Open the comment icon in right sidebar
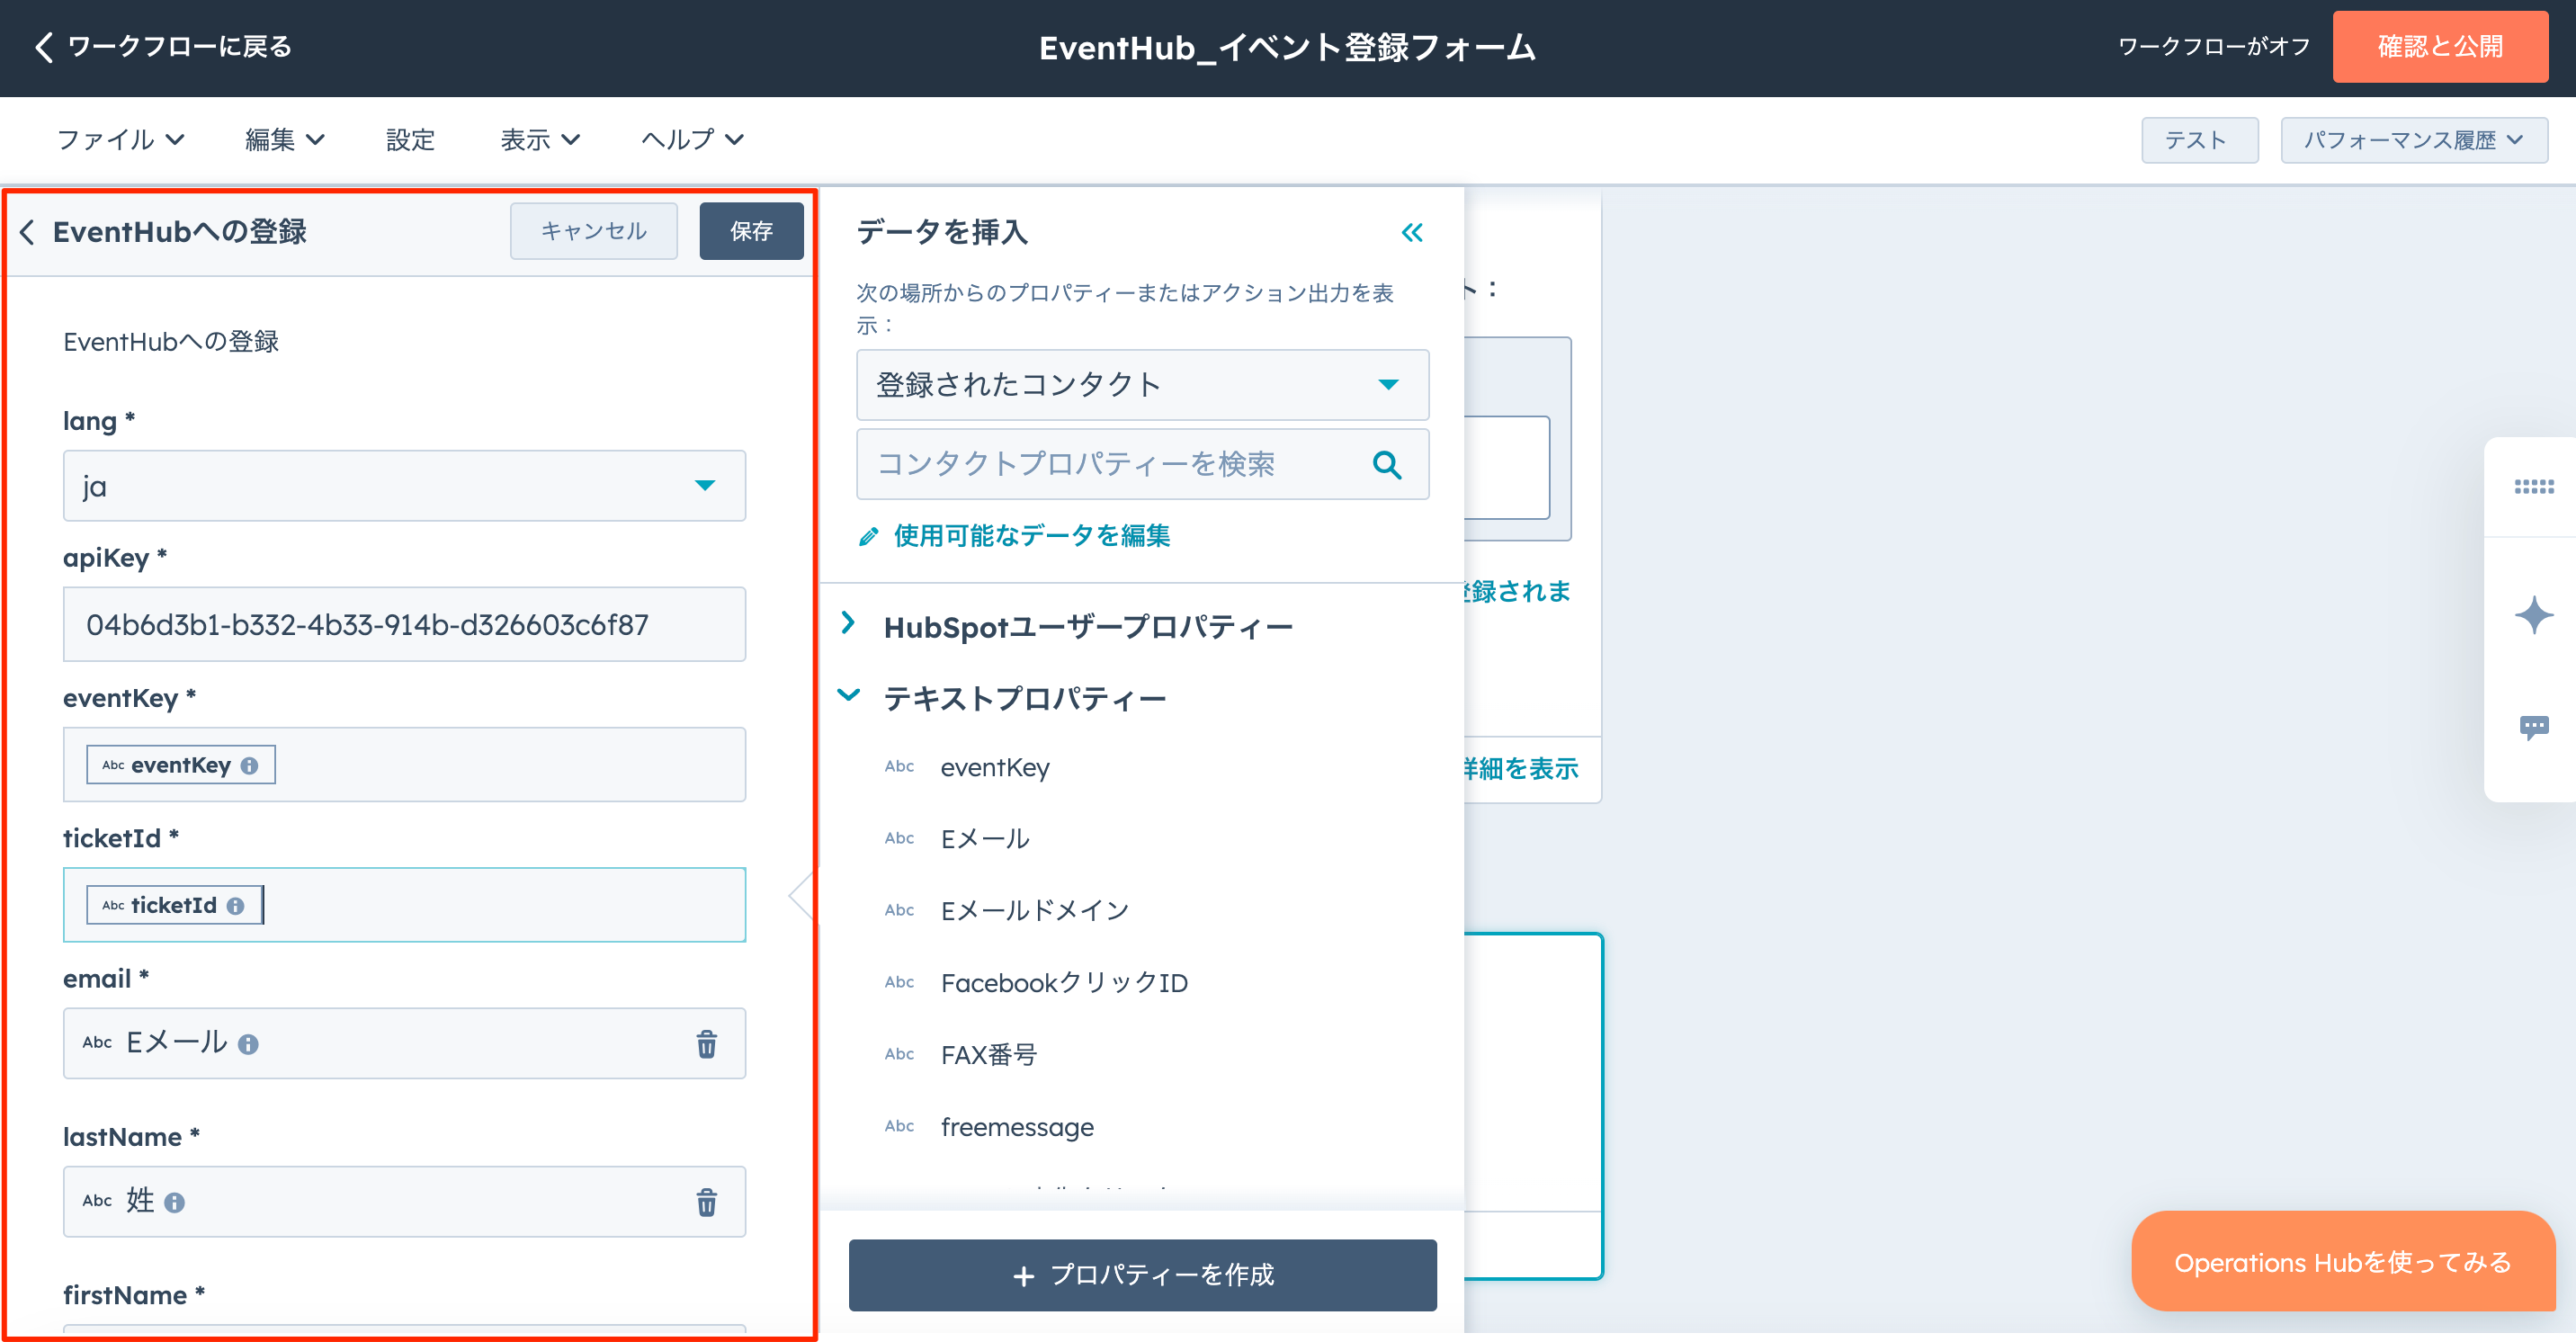 [x=2533, y=727]
